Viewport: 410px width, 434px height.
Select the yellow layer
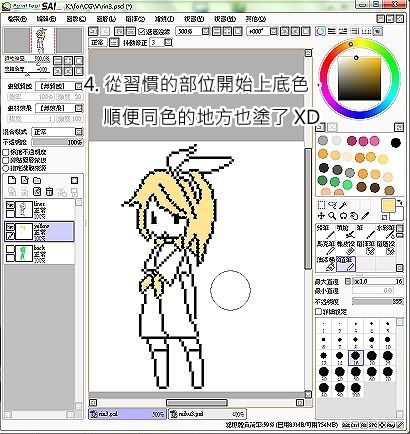pyautogui.click(x=39, y=231)
